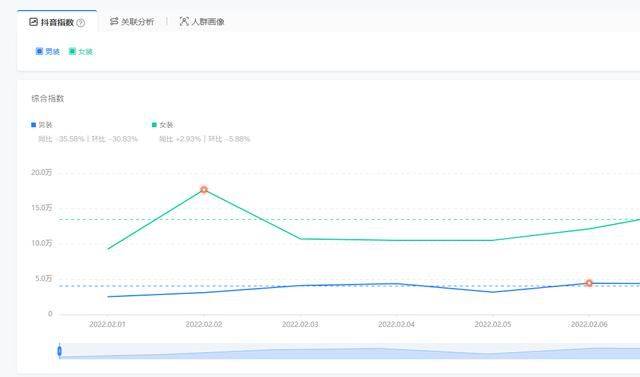Screen dimensions: 640x377
Task: Click the 5.0万 y-axis label
Action: [x=43, y=278]
